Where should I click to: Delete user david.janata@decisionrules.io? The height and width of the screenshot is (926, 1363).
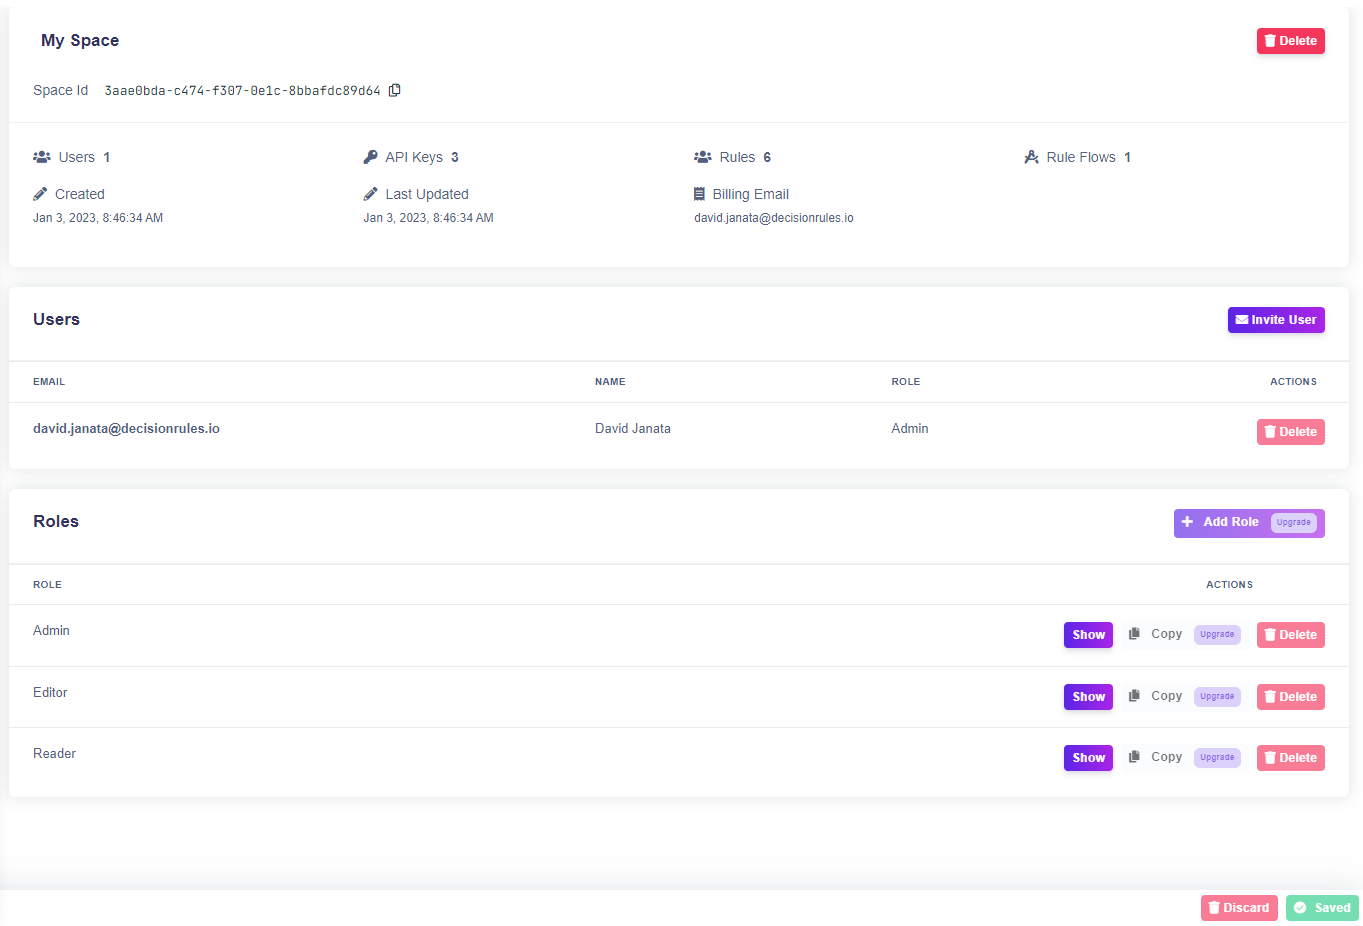click(x=1290, y=432)
